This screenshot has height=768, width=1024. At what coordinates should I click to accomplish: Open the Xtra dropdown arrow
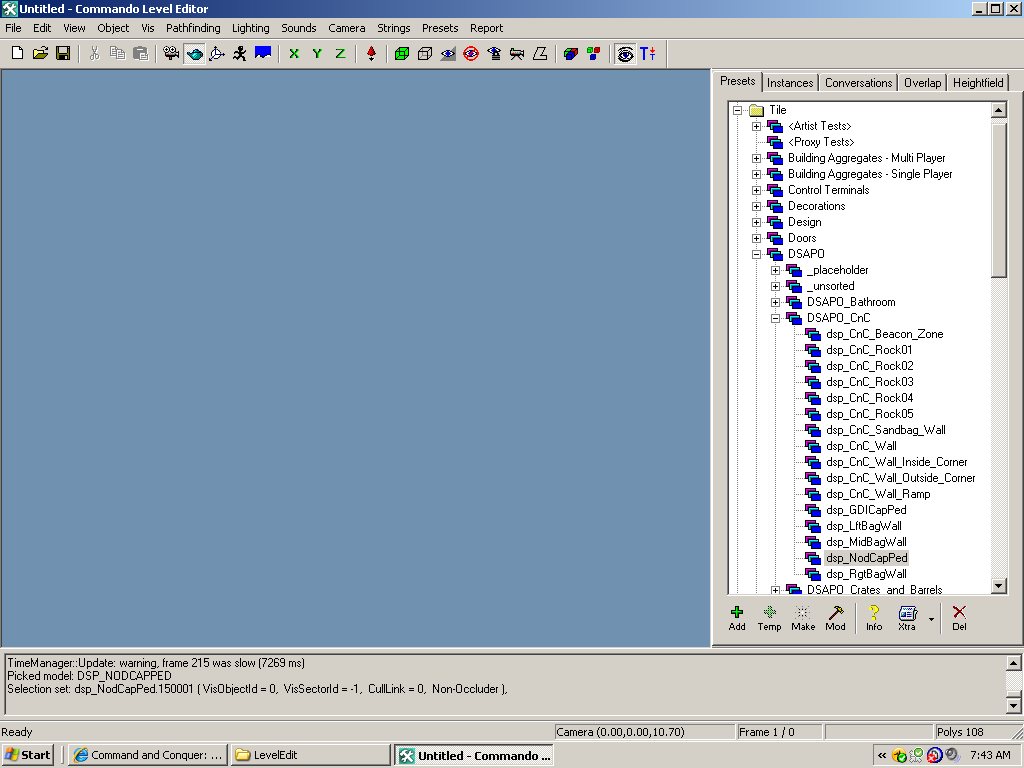tap(931, 619)
